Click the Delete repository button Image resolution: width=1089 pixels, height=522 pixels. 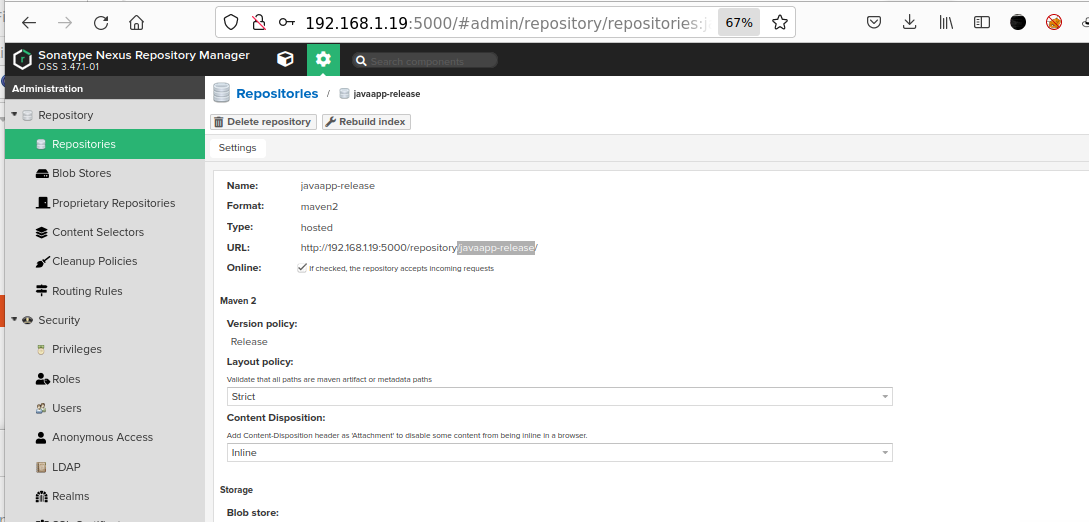(x=263, y=121)
